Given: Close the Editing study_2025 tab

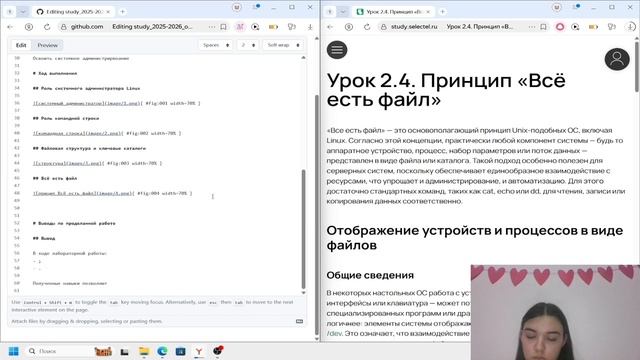Looking at the screenshot, I should point(108,12).
